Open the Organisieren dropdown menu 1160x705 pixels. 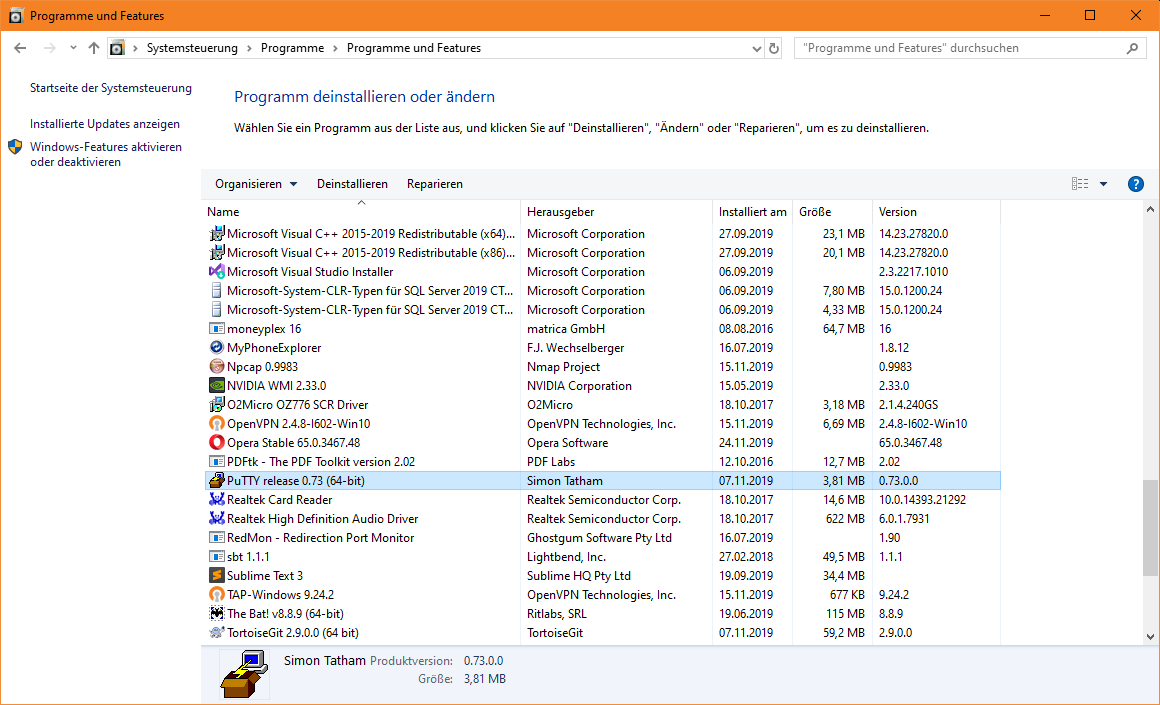pos(254,183)
